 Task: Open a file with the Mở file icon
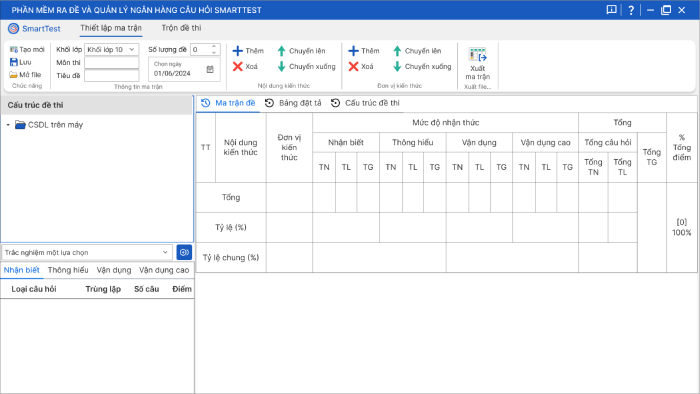pos(14,75)
